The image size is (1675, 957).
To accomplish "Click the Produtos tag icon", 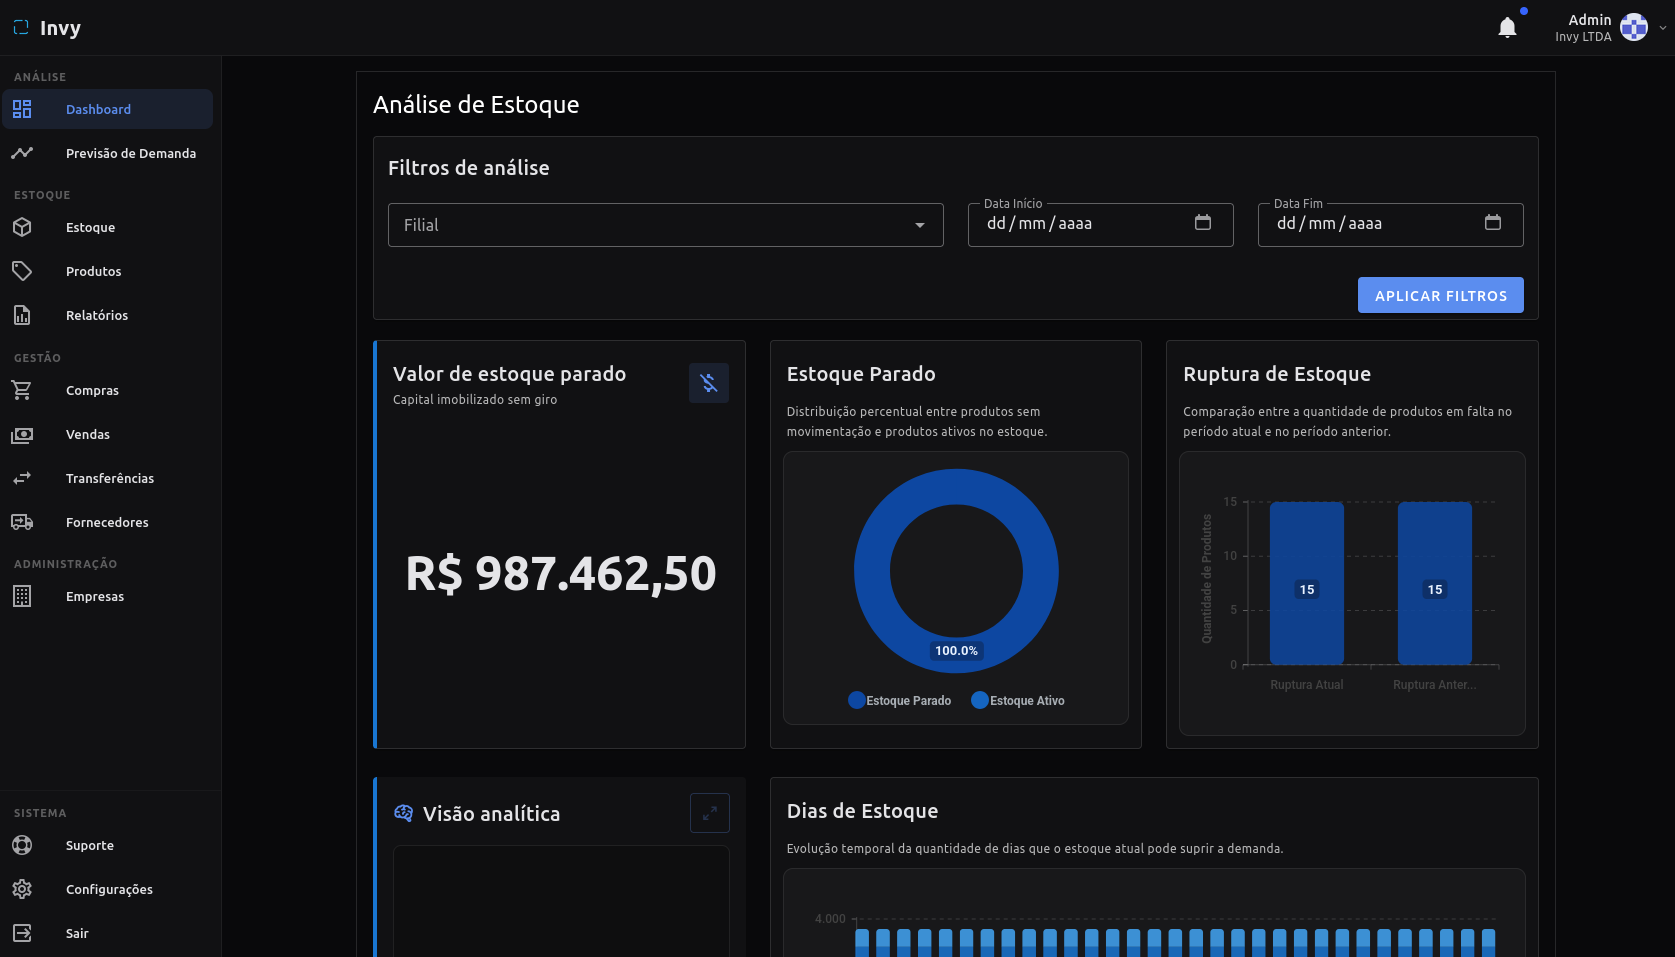I will [22, 271].
